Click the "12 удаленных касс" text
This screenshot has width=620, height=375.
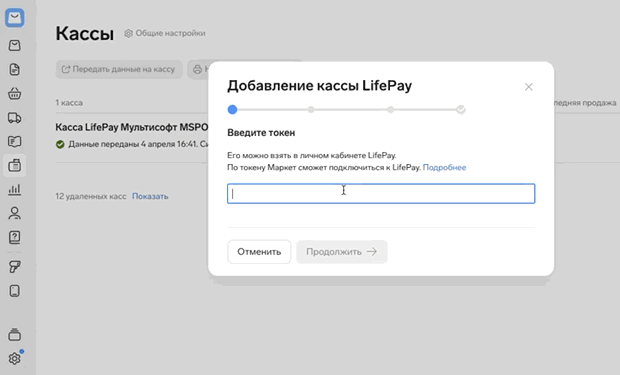[91, 196]
